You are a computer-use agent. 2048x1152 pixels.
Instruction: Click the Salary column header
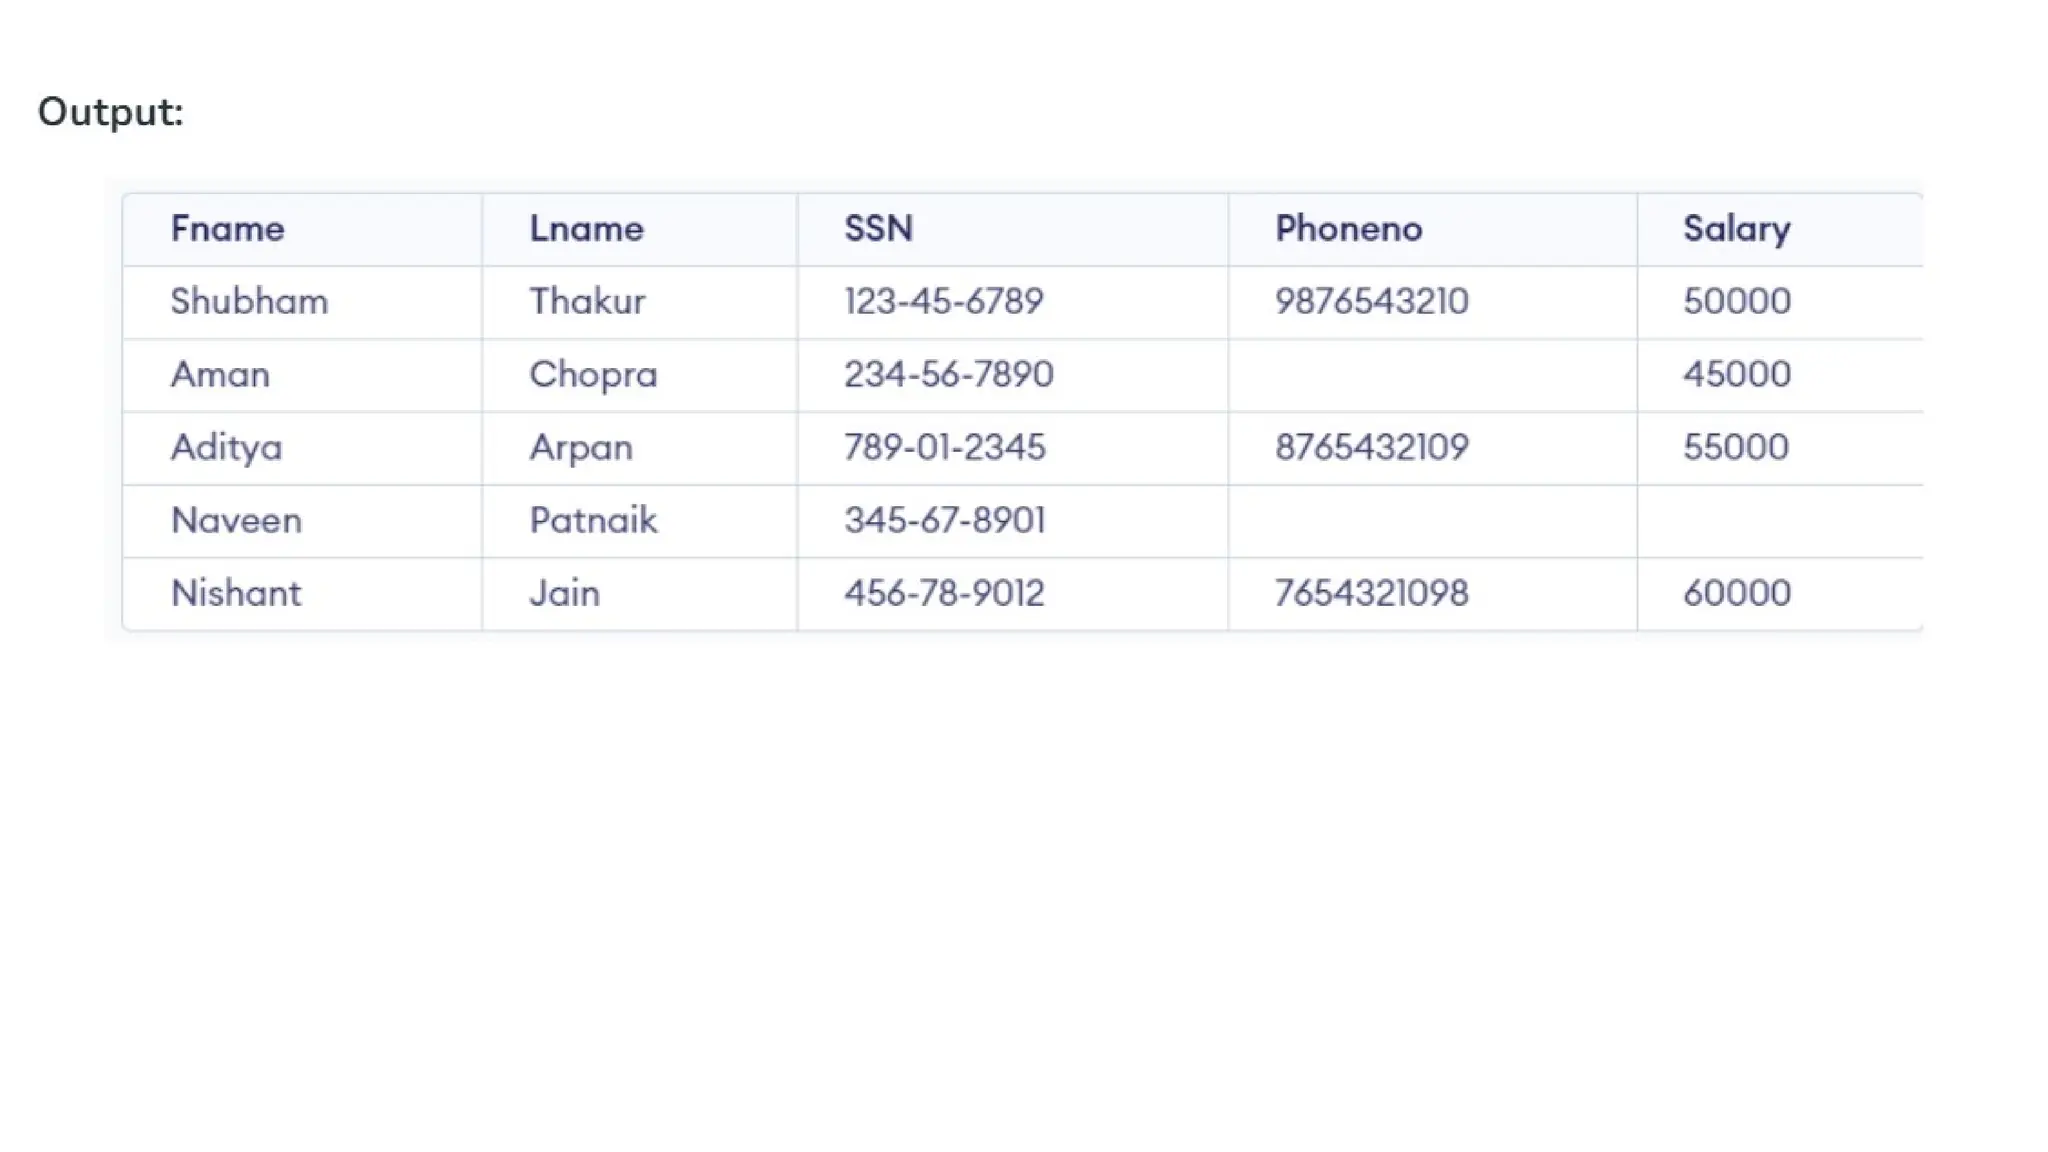(1736, 229)
